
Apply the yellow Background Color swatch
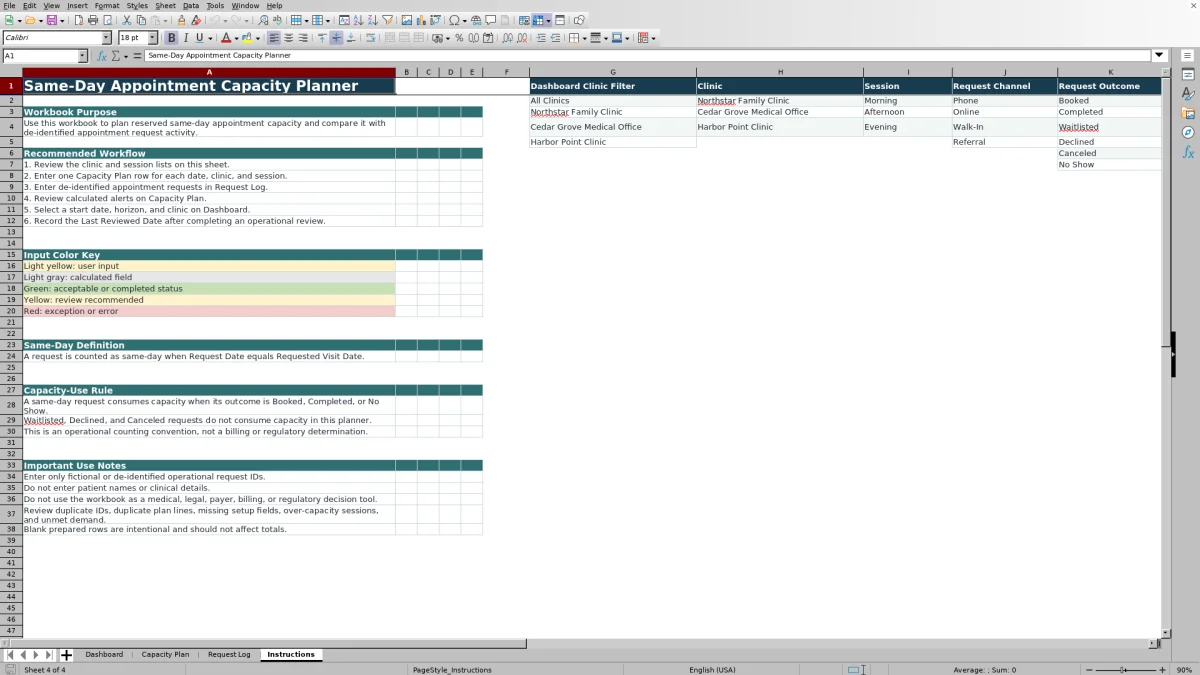click(247, 38)
